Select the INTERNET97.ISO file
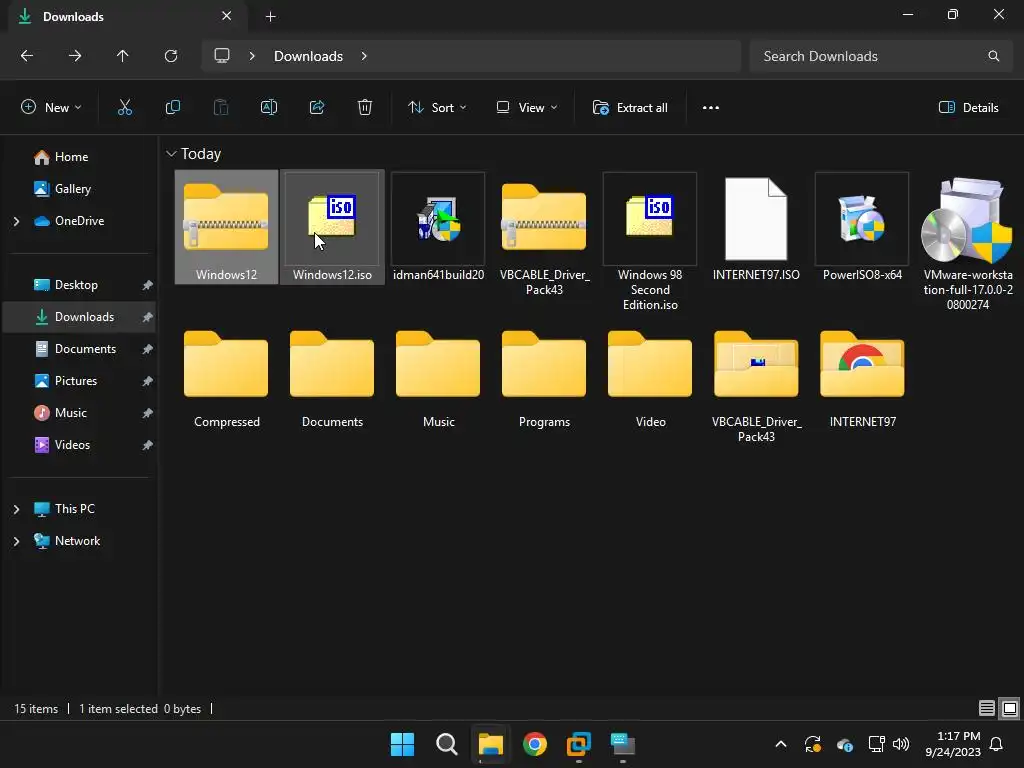This screenshot has height=768, width=1024. [756, 227]
